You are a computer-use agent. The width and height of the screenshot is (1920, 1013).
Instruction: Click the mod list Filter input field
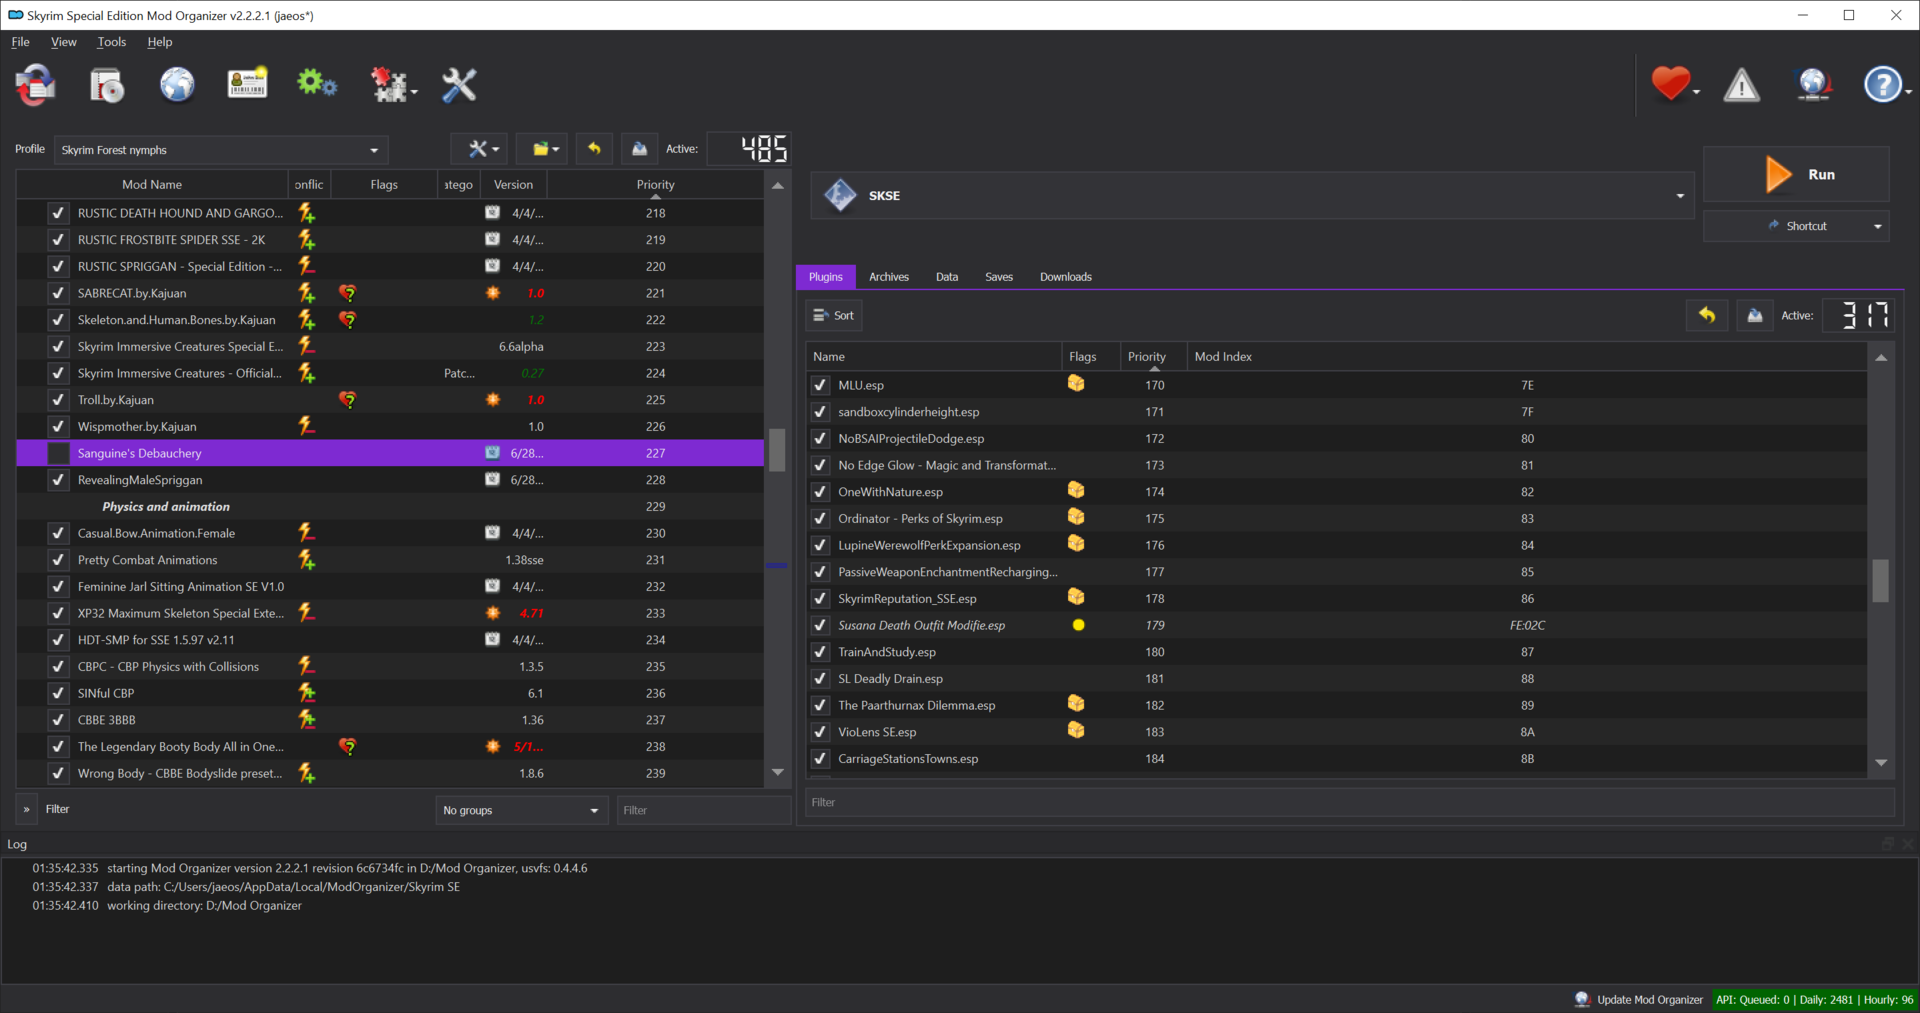coord(702,810)
